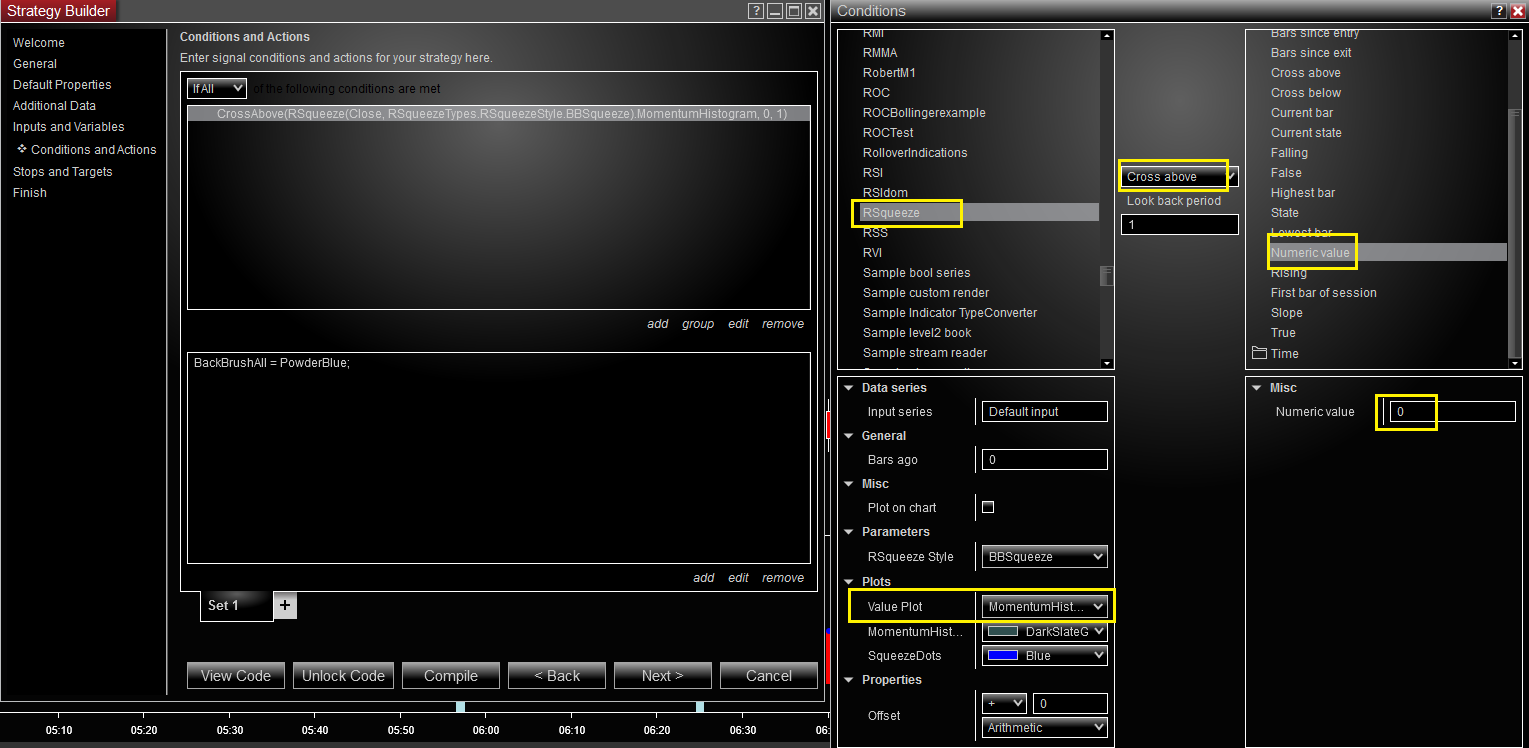This screenshot has width=1529, height=748.
Task: Open the Value Plot dropdown
Action: [x=1044, y=606]
